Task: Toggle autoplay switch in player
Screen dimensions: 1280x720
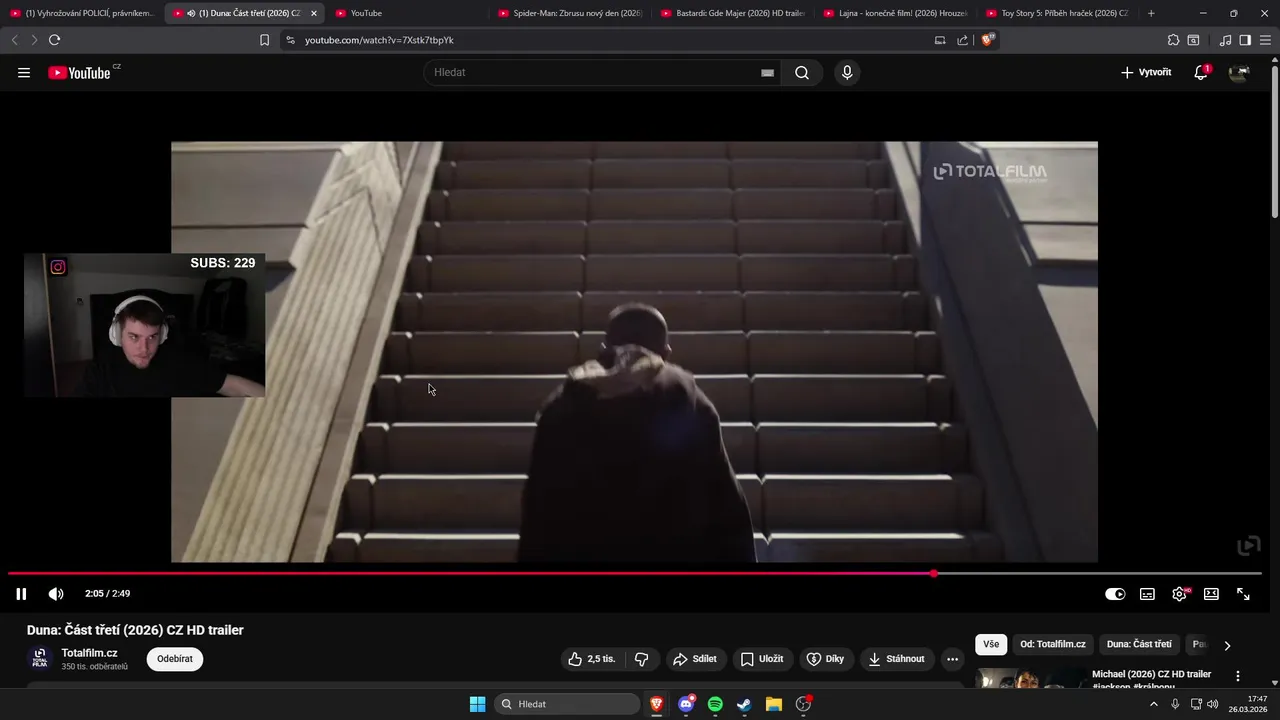Action: (1115, 594)
